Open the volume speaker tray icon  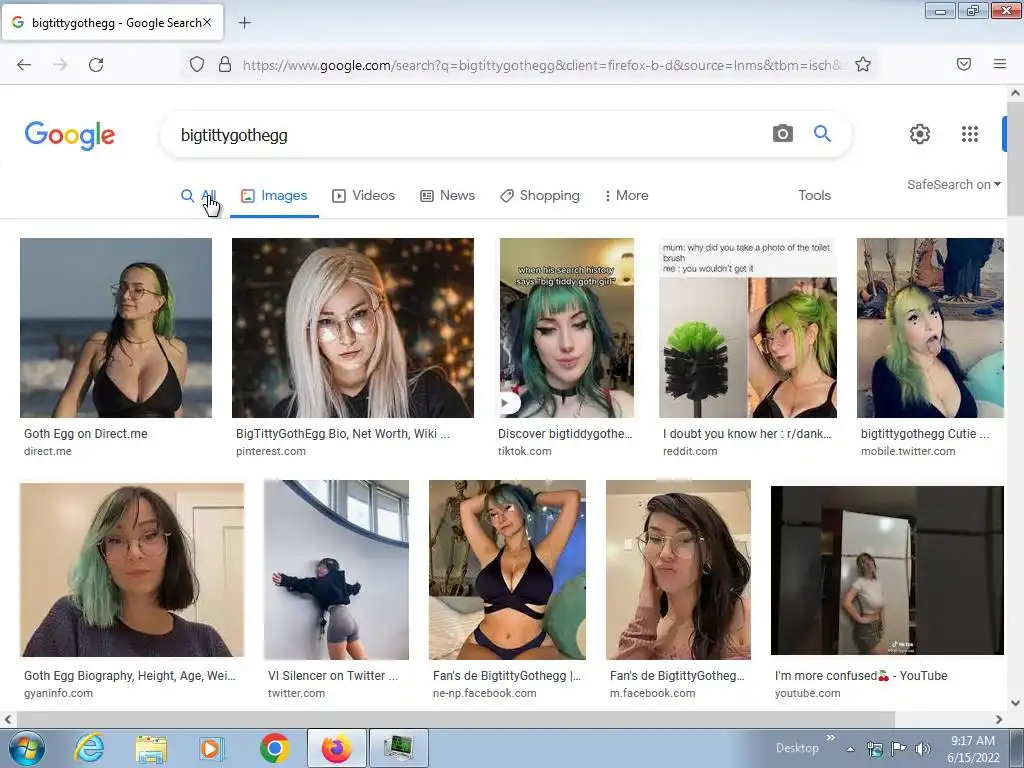[x=922, y=749]
